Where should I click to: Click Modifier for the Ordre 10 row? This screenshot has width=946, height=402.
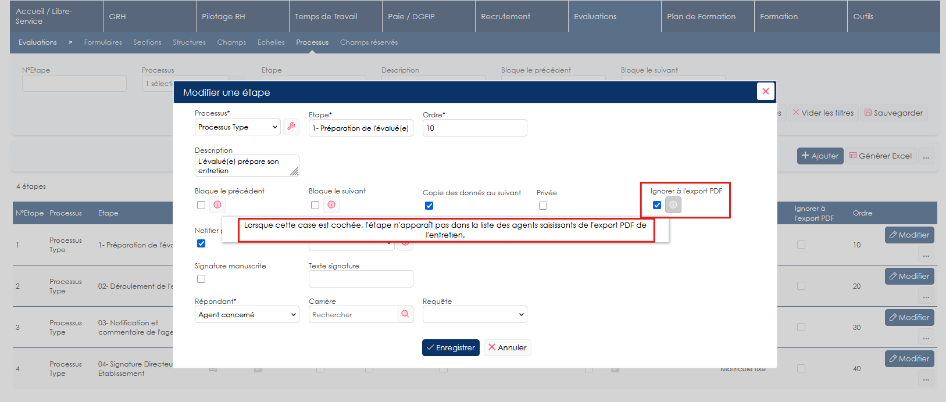click(910, 235)
